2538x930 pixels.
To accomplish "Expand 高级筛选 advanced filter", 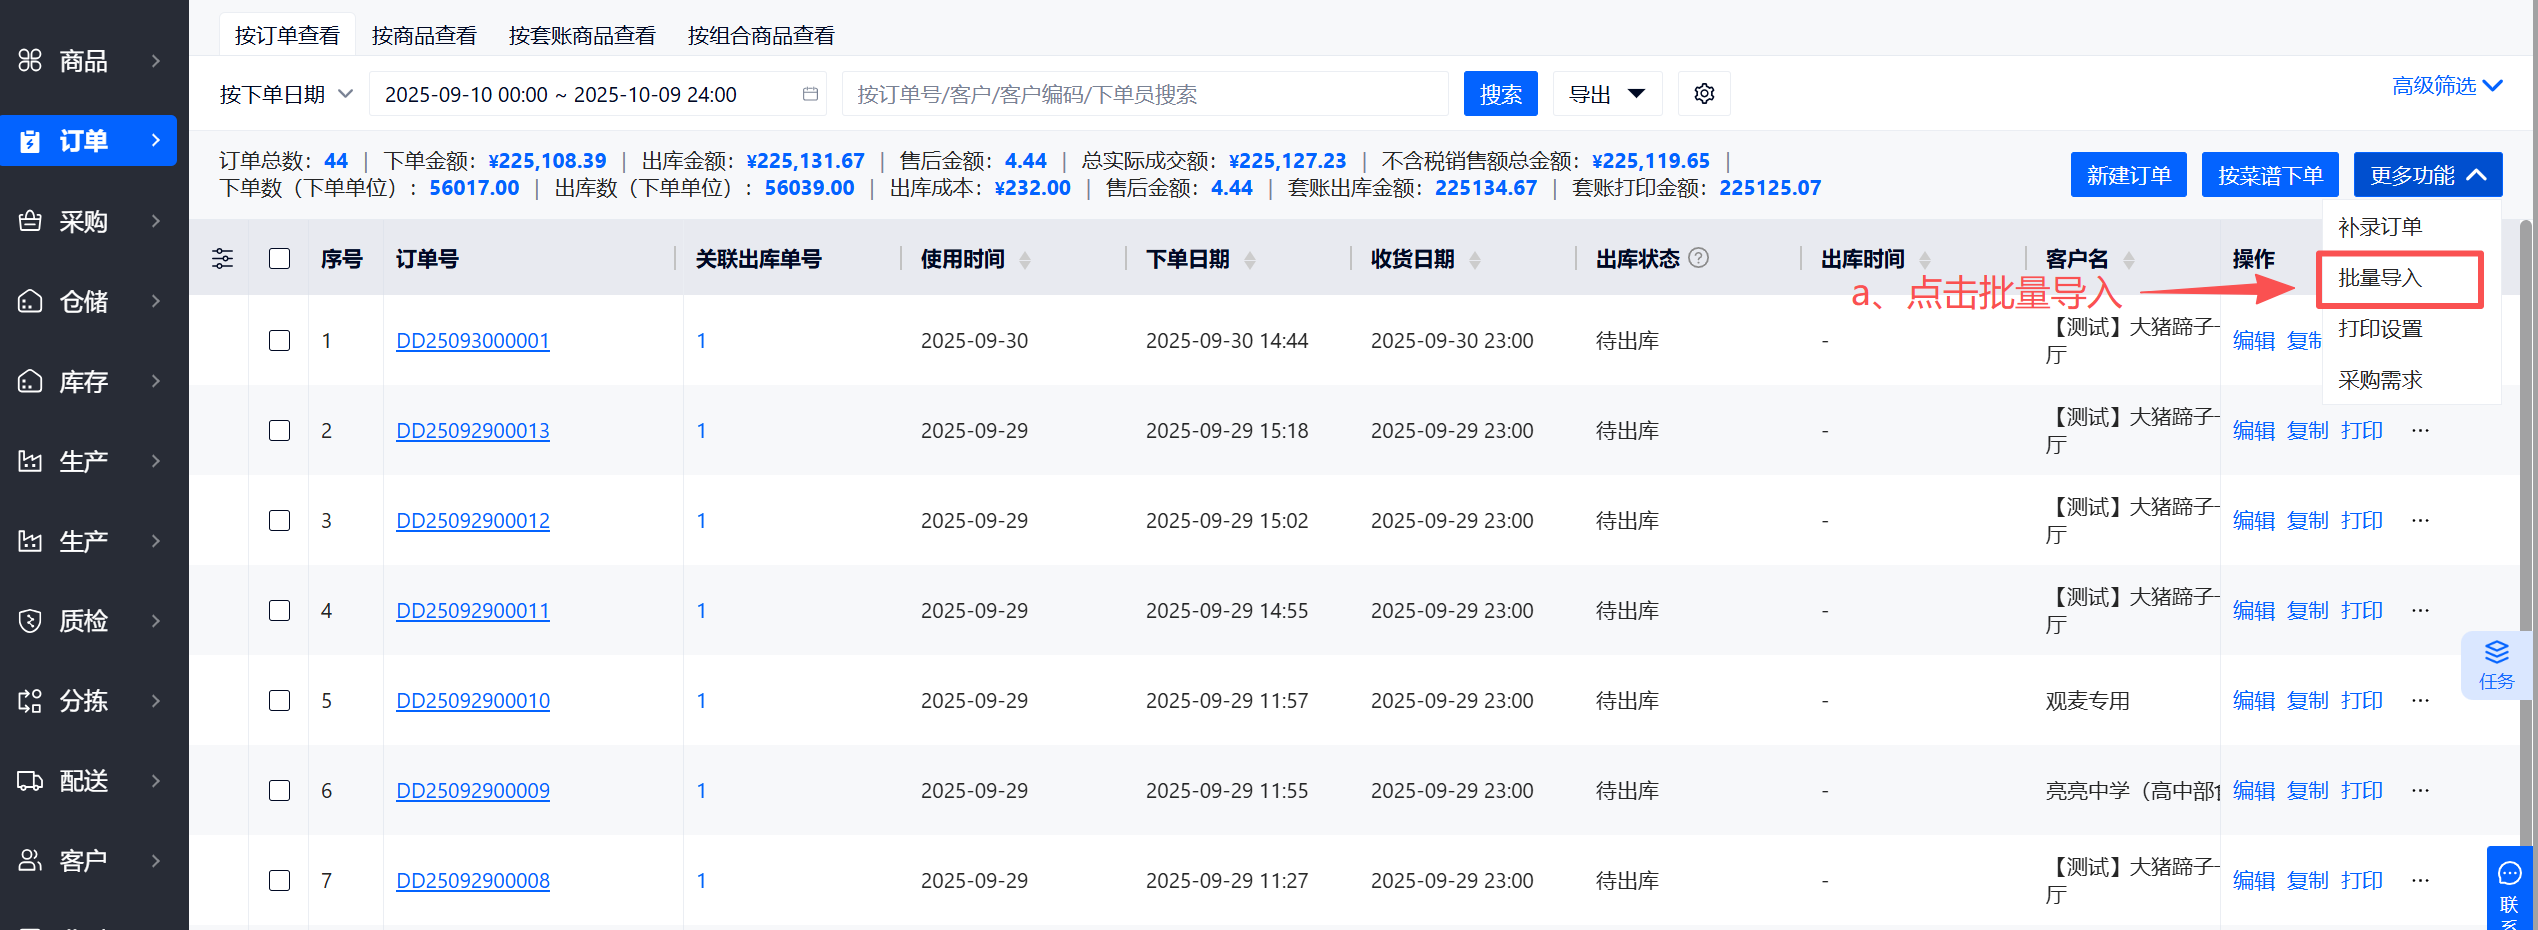I will pos(2446,86).
